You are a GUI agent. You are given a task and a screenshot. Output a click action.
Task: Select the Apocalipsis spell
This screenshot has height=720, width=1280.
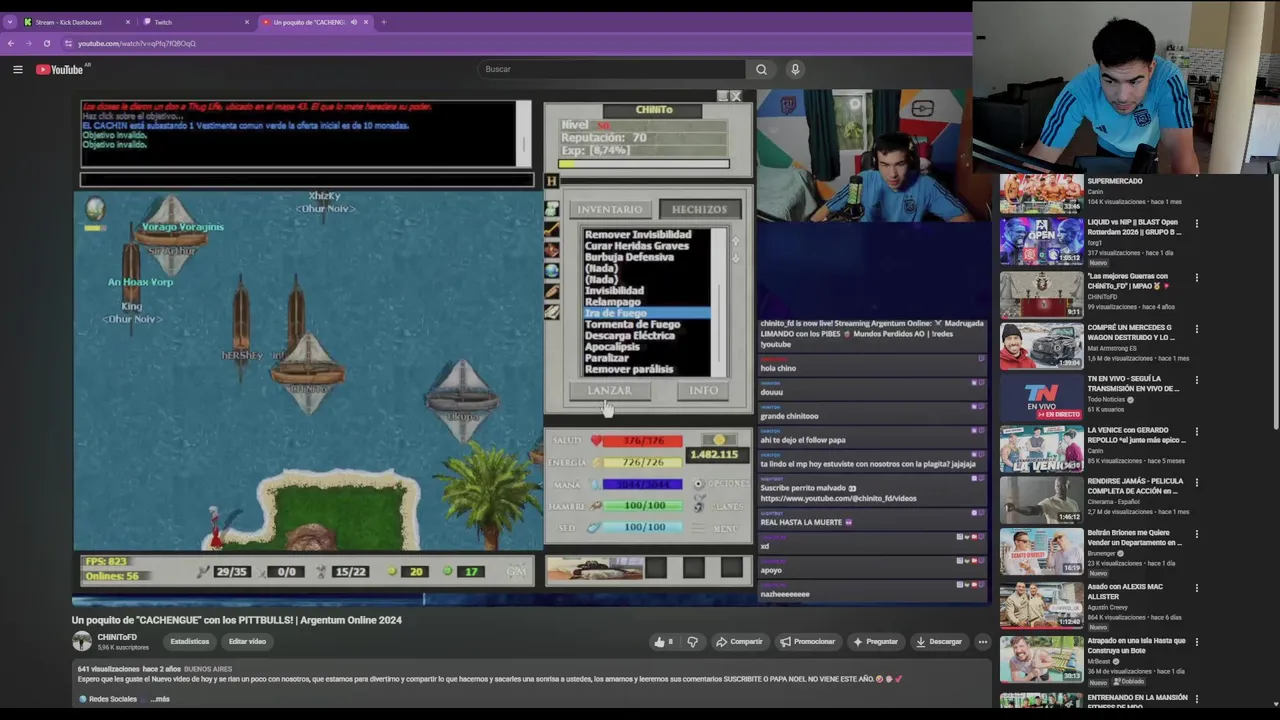(612, 347)
